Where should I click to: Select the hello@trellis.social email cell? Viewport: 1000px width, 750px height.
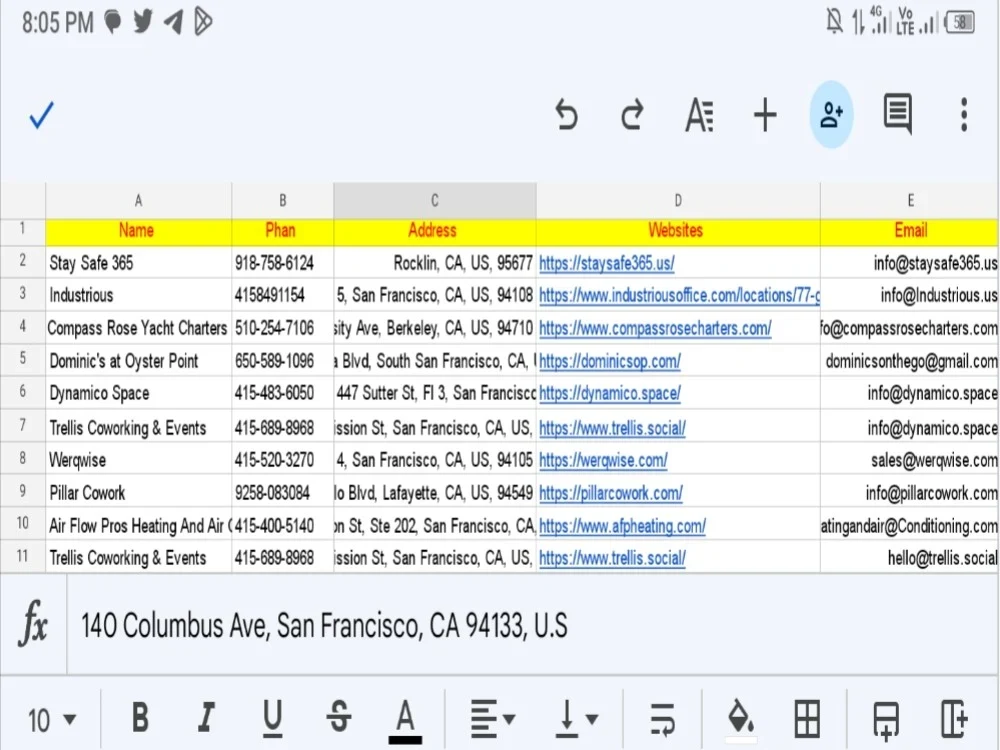point(910,558)
